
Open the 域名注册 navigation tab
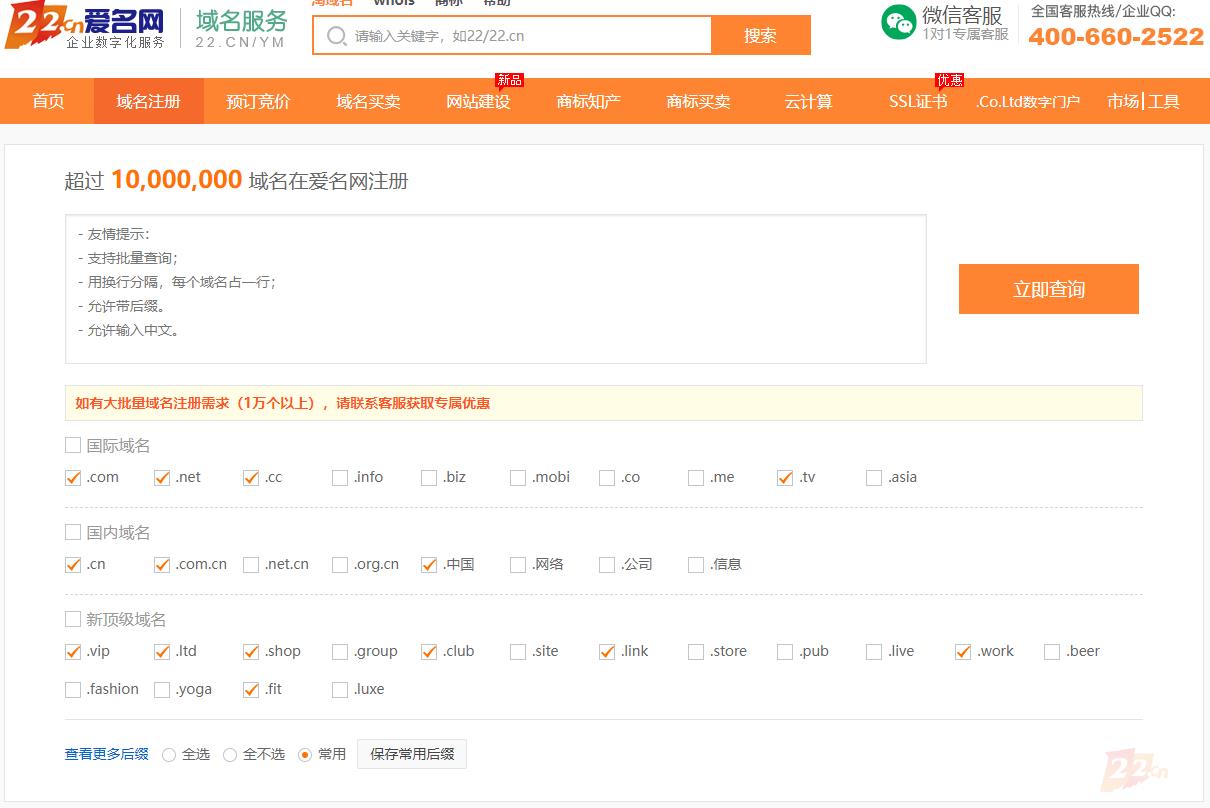point(148,101)
